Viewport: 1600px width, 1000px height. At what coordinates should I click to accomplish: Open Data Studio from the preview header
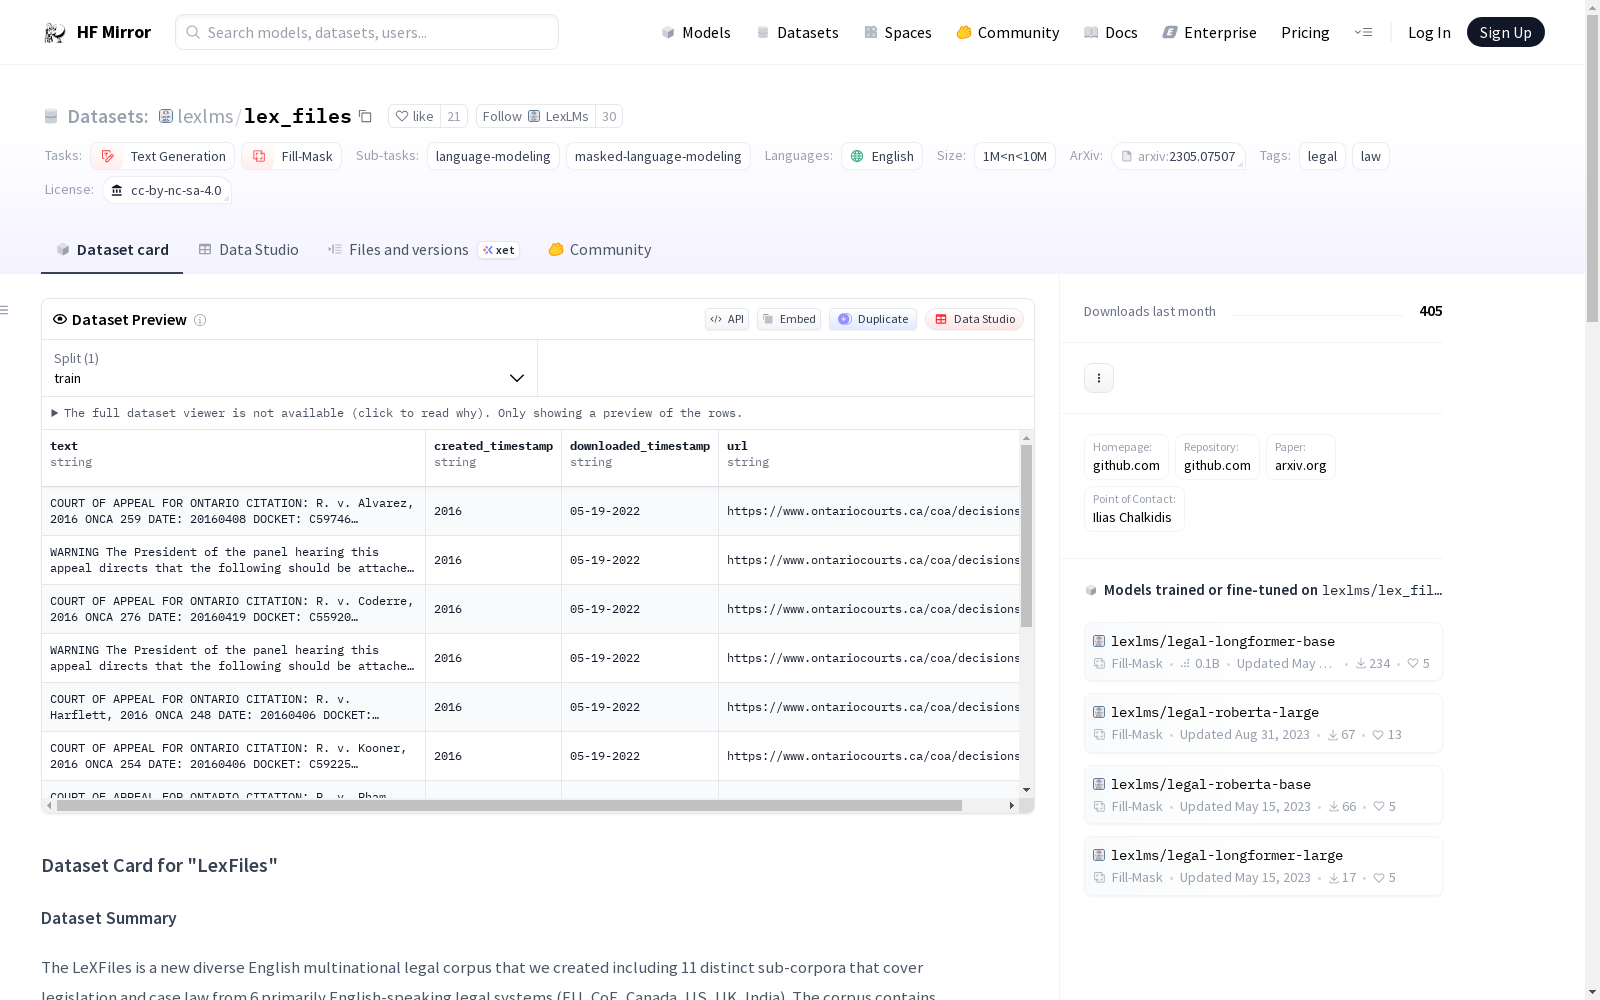(975, 319)
